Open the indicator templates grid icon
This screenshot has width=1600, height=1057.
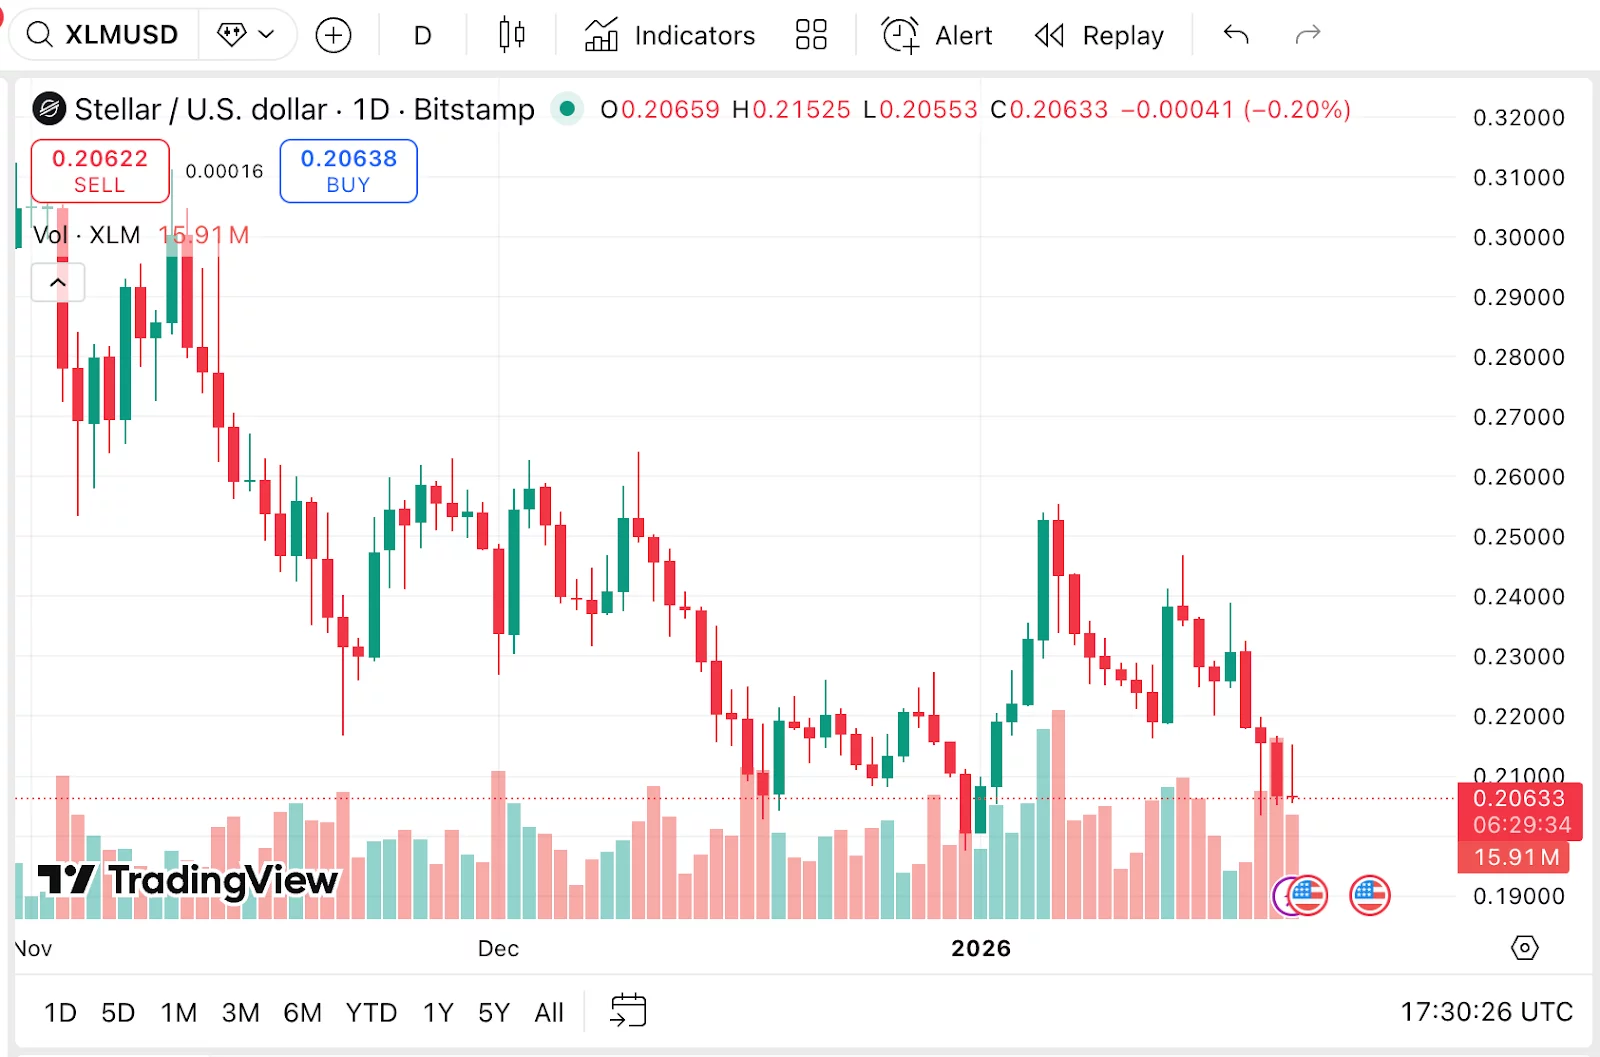(811, 34)
